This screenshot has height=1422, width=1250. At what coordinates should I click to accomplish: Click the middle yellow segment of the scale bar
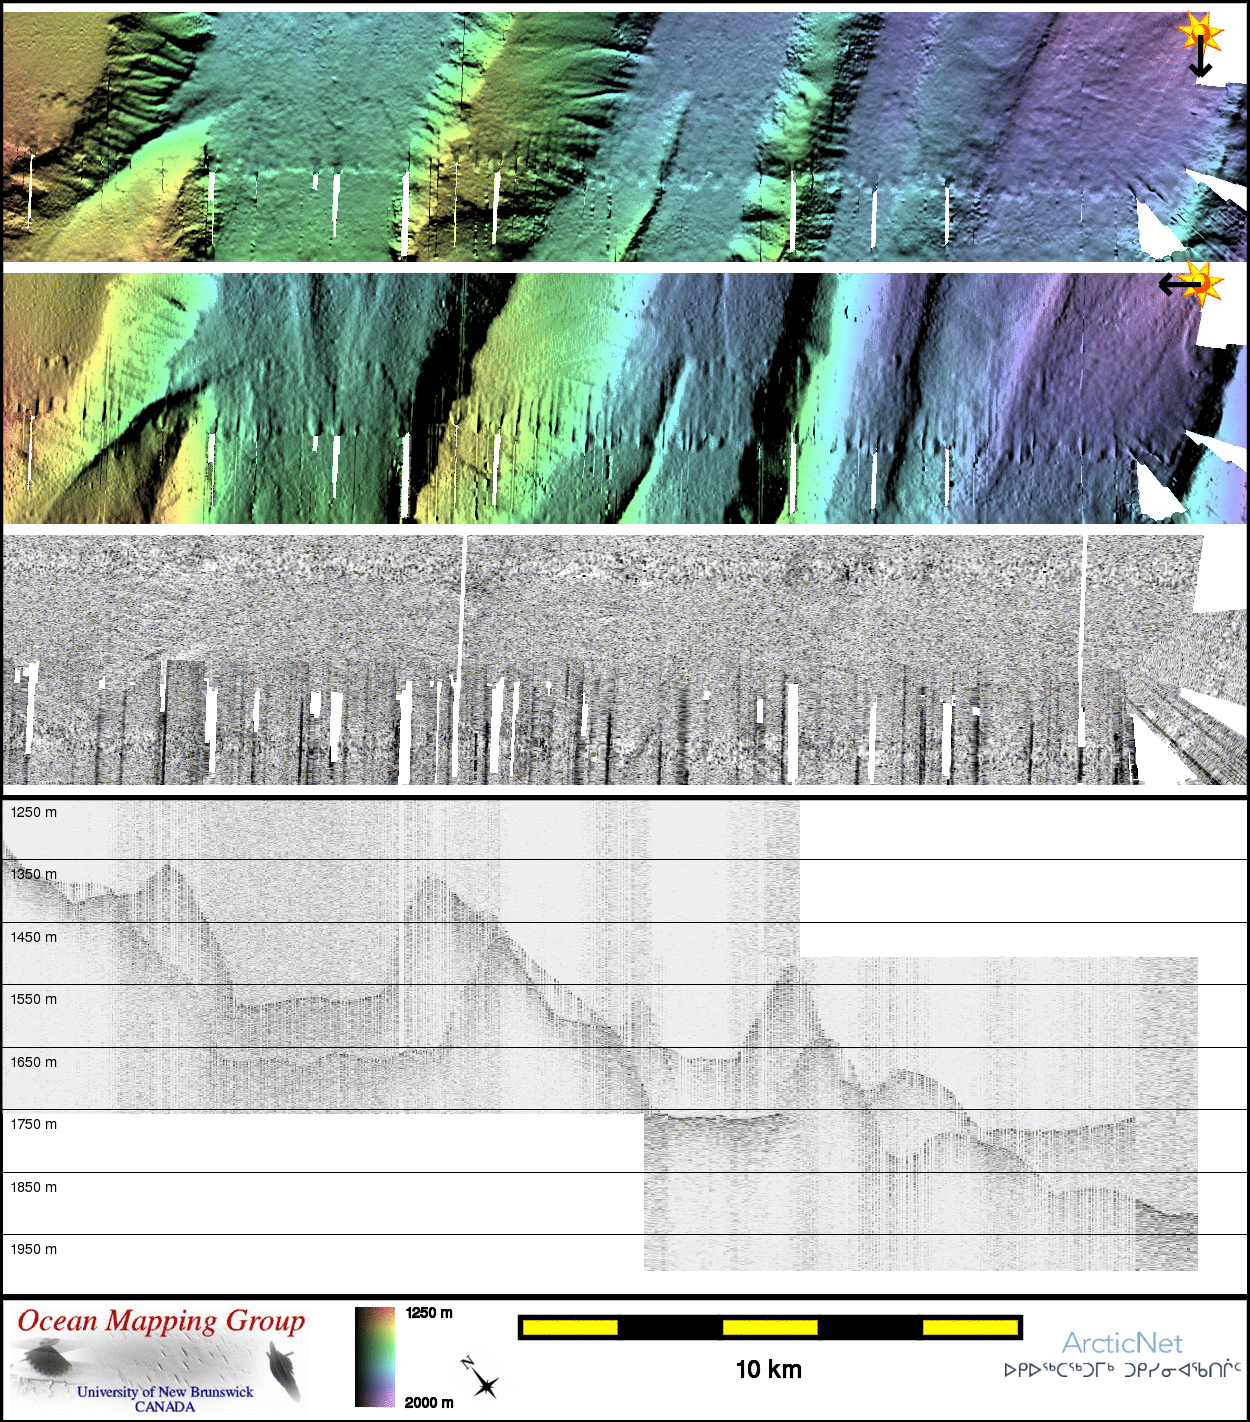point(770,1327)
